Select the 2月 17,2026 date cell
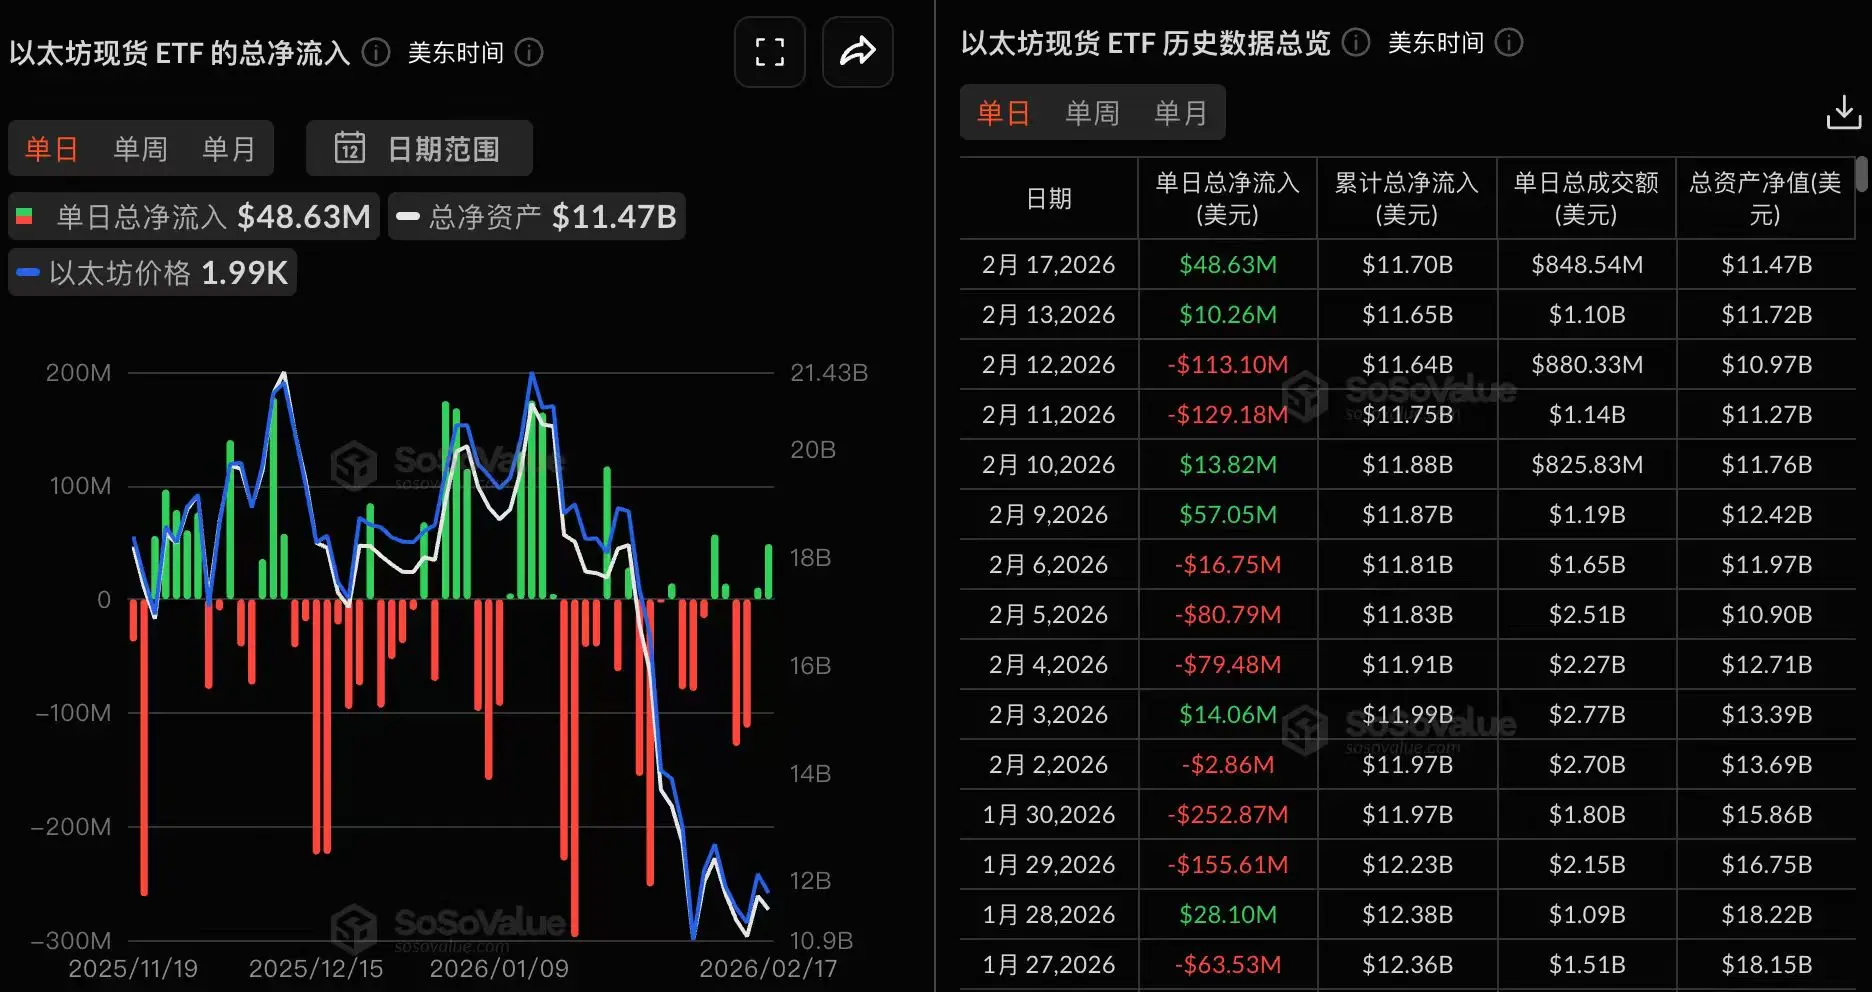Viewport: 1872px width, 992px height. tap(1049, 264)
